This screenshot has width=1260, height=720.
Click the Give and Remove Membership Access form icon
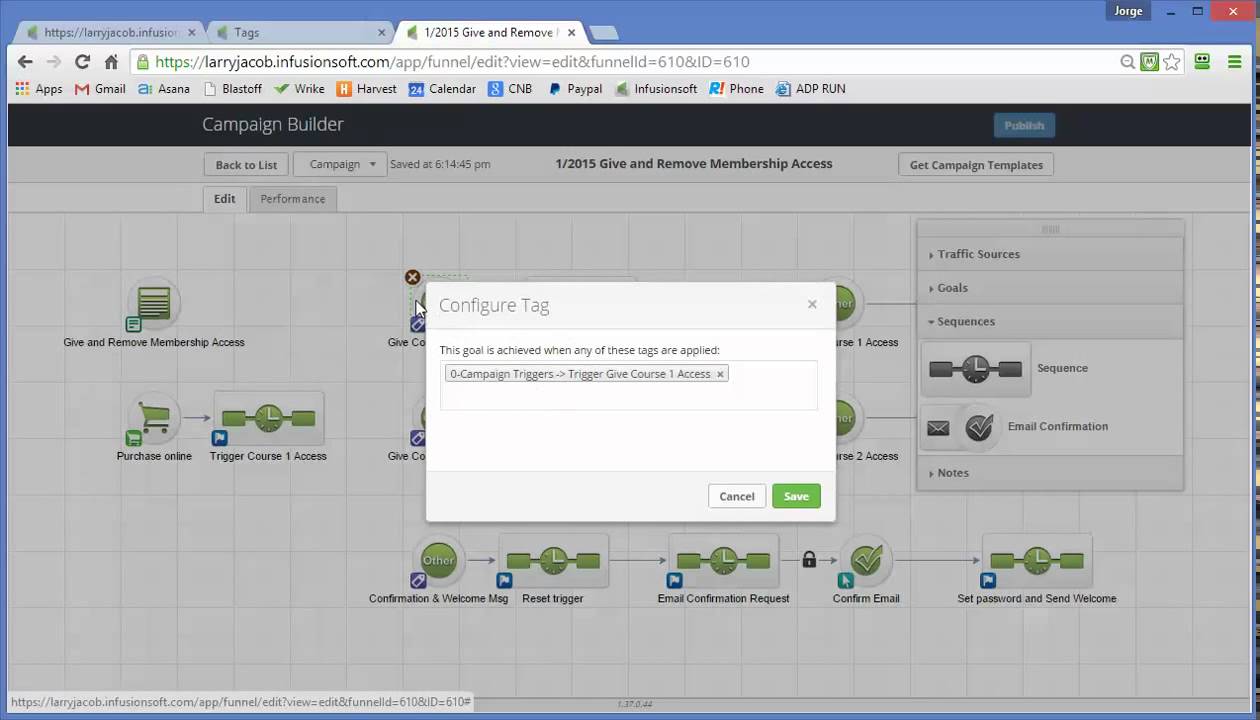[x=154, y=303]
